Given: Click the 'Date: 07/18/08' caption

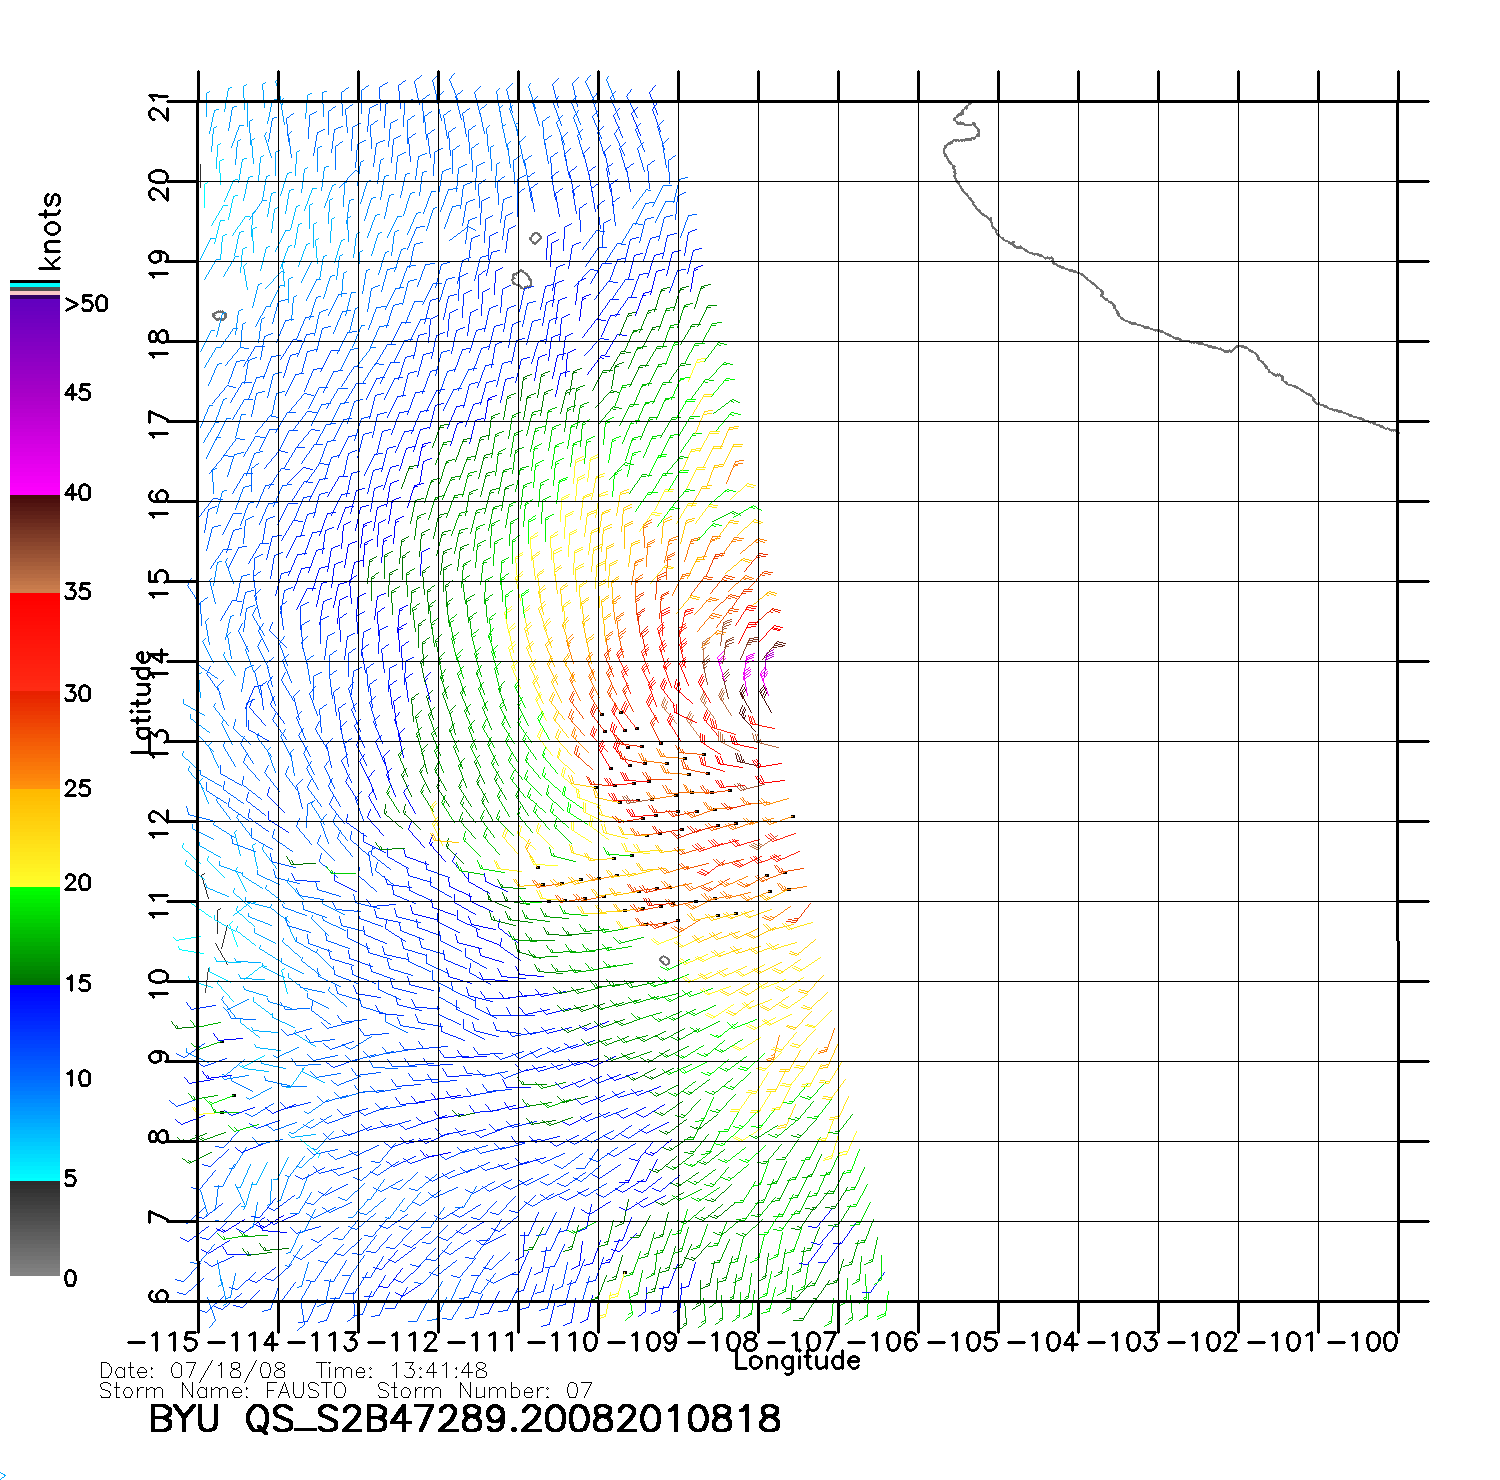Looking at the screenshot, I should (x=193, y=1370).
